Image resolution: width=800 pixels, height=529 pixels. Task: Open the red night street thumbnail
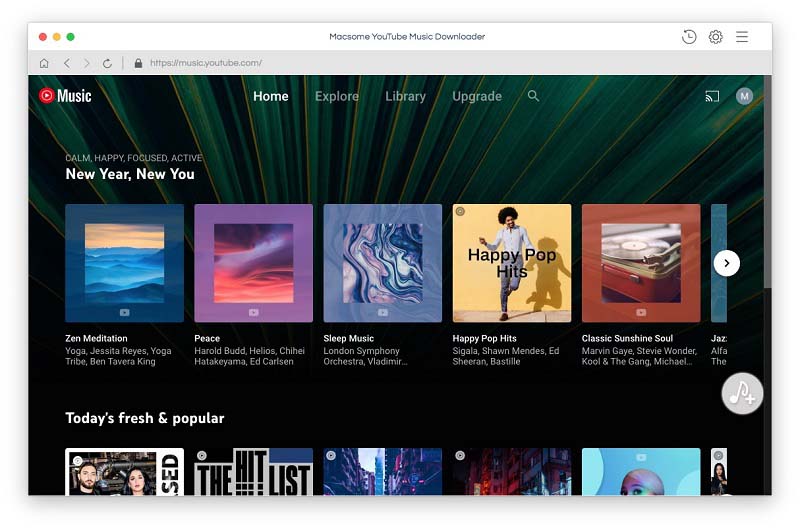coord(512,472)
